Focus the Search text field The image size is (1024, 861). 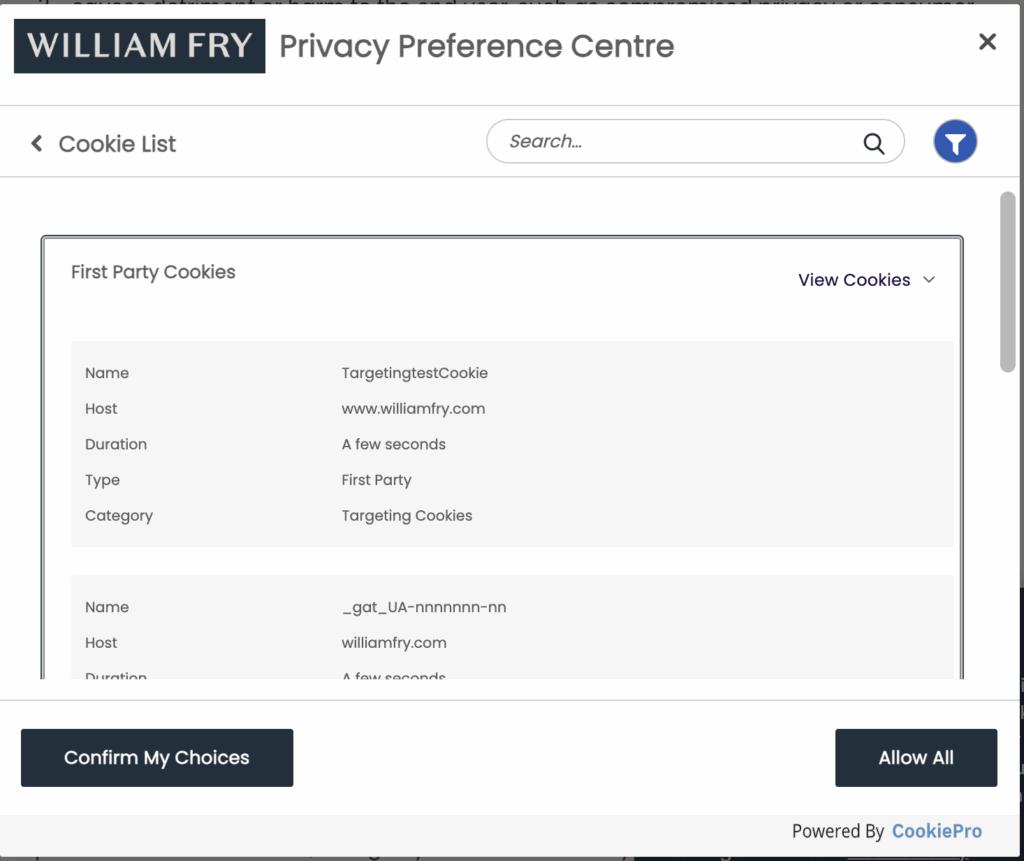coord(680,142)
